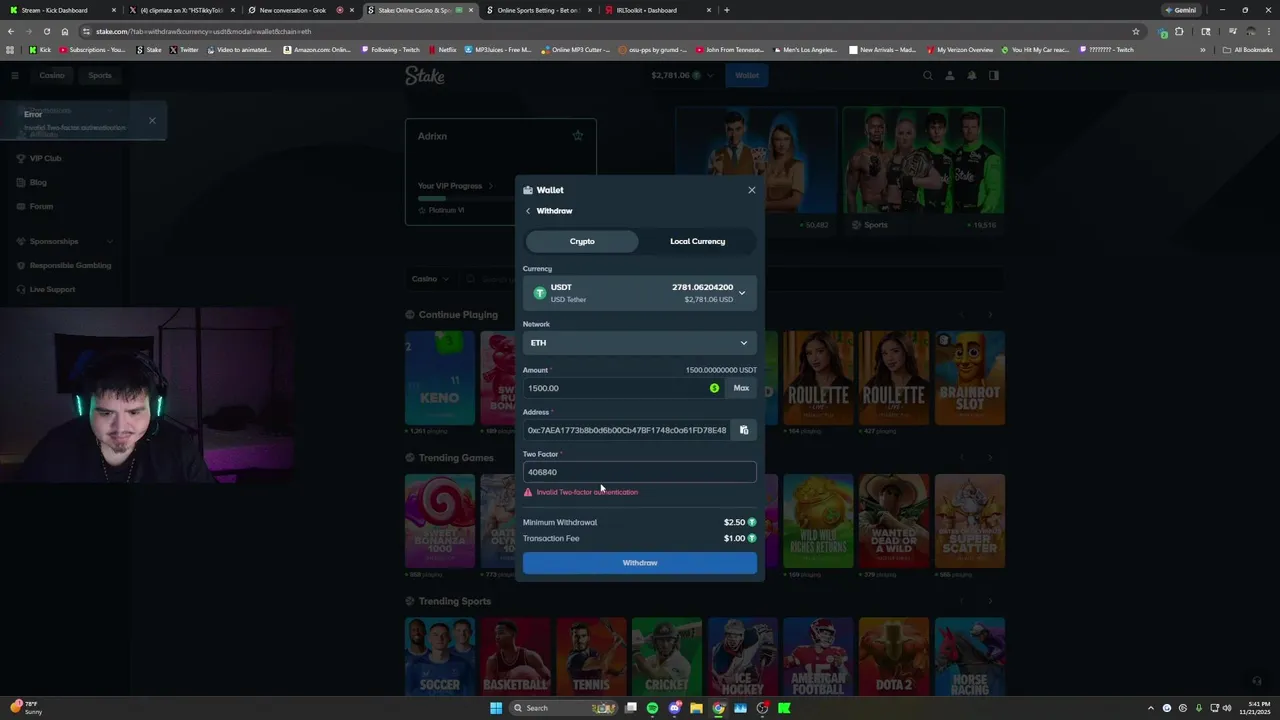Open the Gemini button in Chrome
This screenshot has width=1280, height=720.
click(1180, 10)
